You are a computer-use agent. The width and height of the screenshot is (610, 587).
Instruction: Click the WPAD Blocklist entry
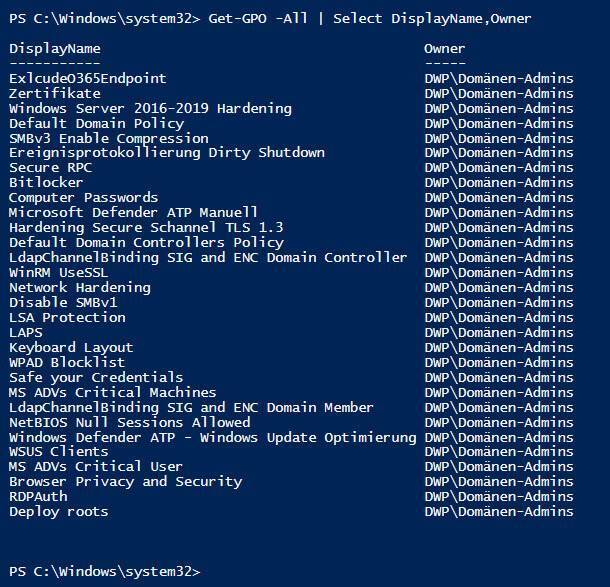coord(66,362)
